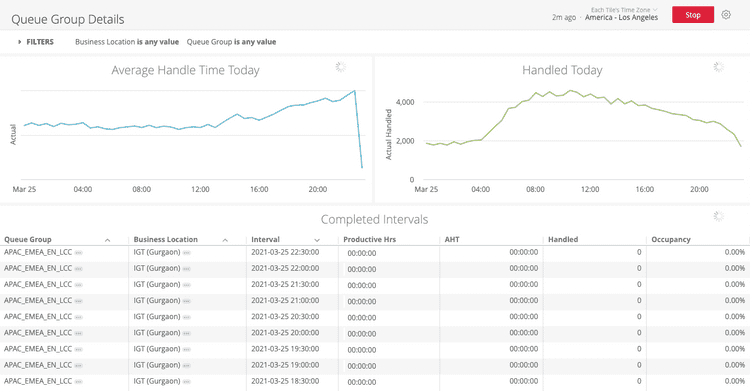Viewport: 750px width, 391px height.
Task: Click the Occupancy 0.00% cell in 22:30:00 row
Action: coord(734,252)
